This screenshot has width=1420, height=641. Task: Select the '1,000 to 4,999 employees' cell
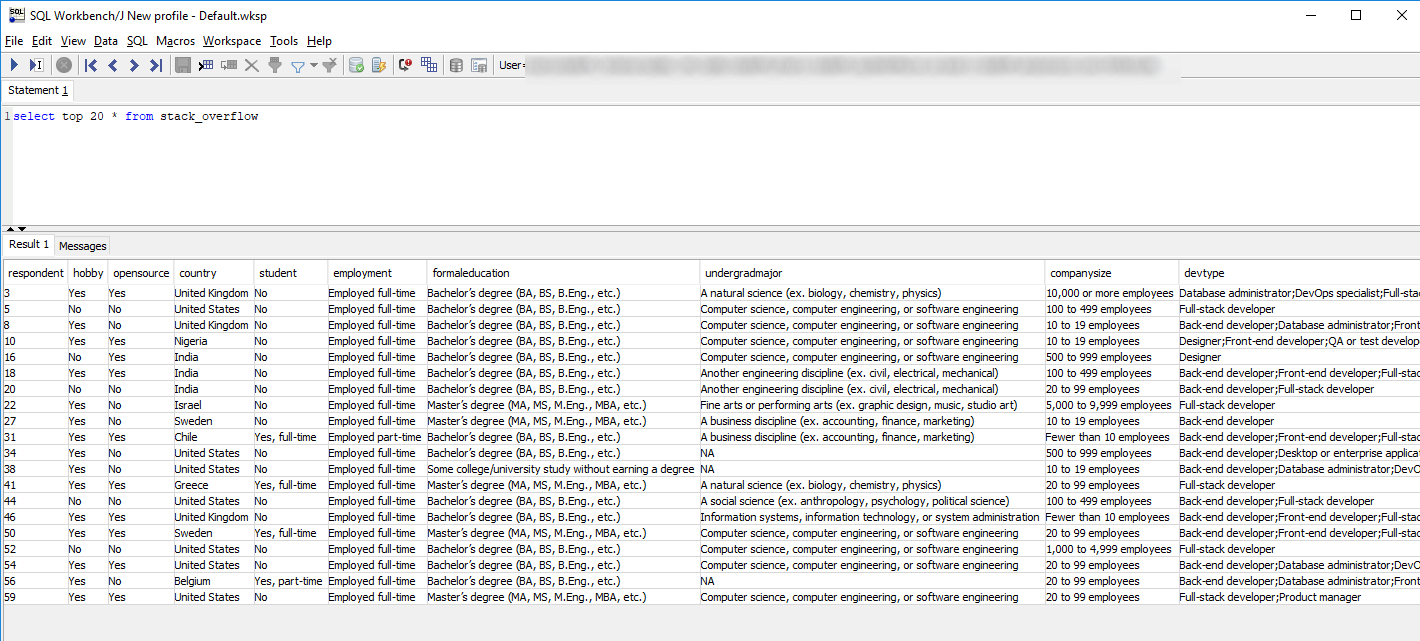click(x=1112, y=549)
